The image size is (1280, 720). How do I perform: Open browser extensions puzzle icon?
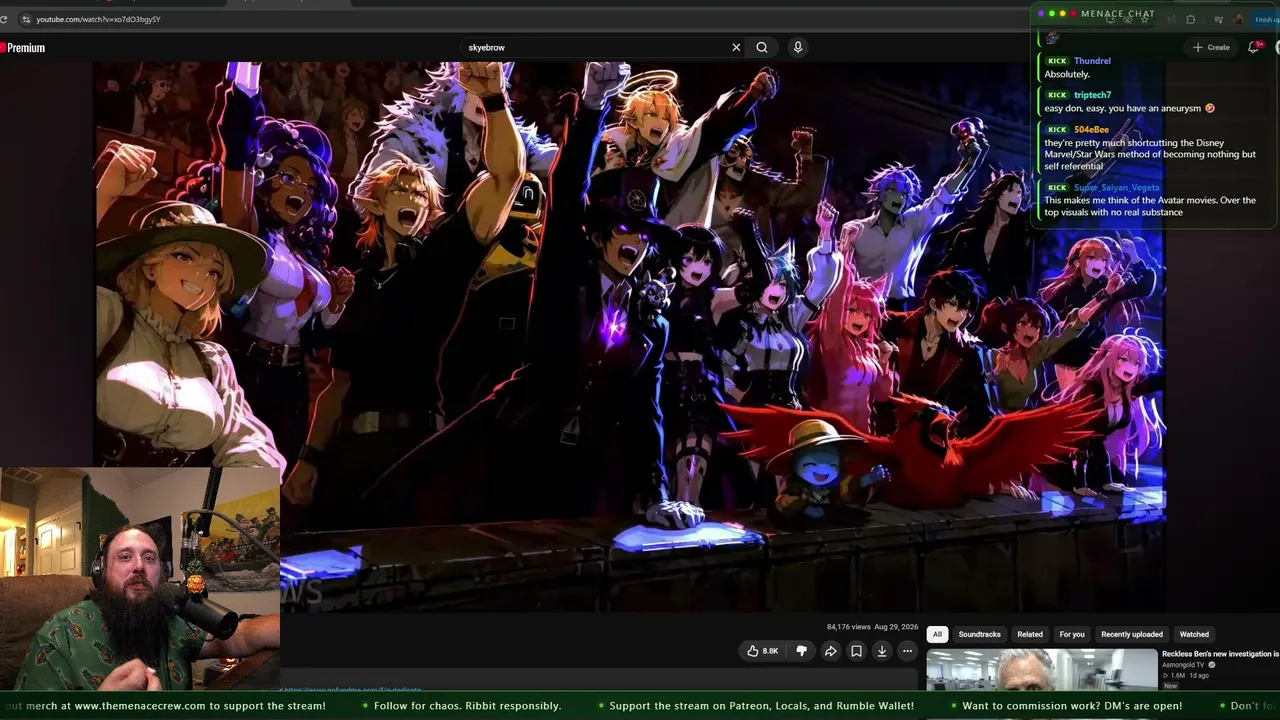point(1190,19)
